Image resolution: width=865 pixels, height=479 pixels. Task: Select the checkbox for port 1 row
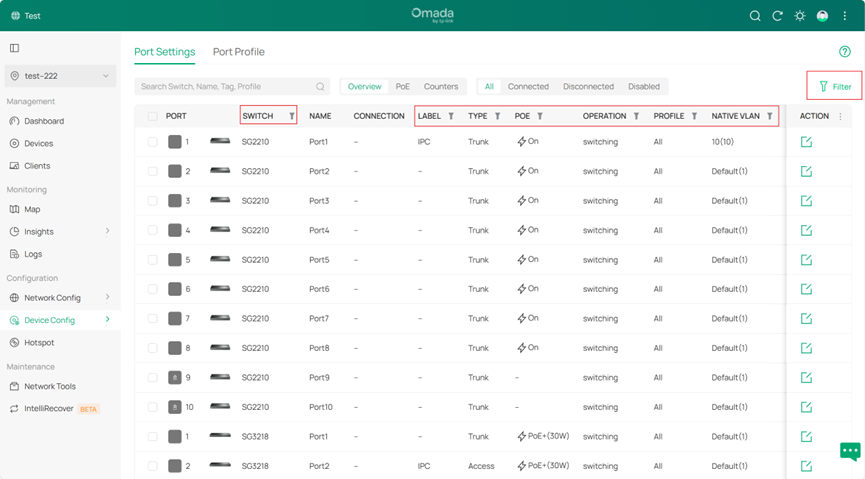(152, 142)
